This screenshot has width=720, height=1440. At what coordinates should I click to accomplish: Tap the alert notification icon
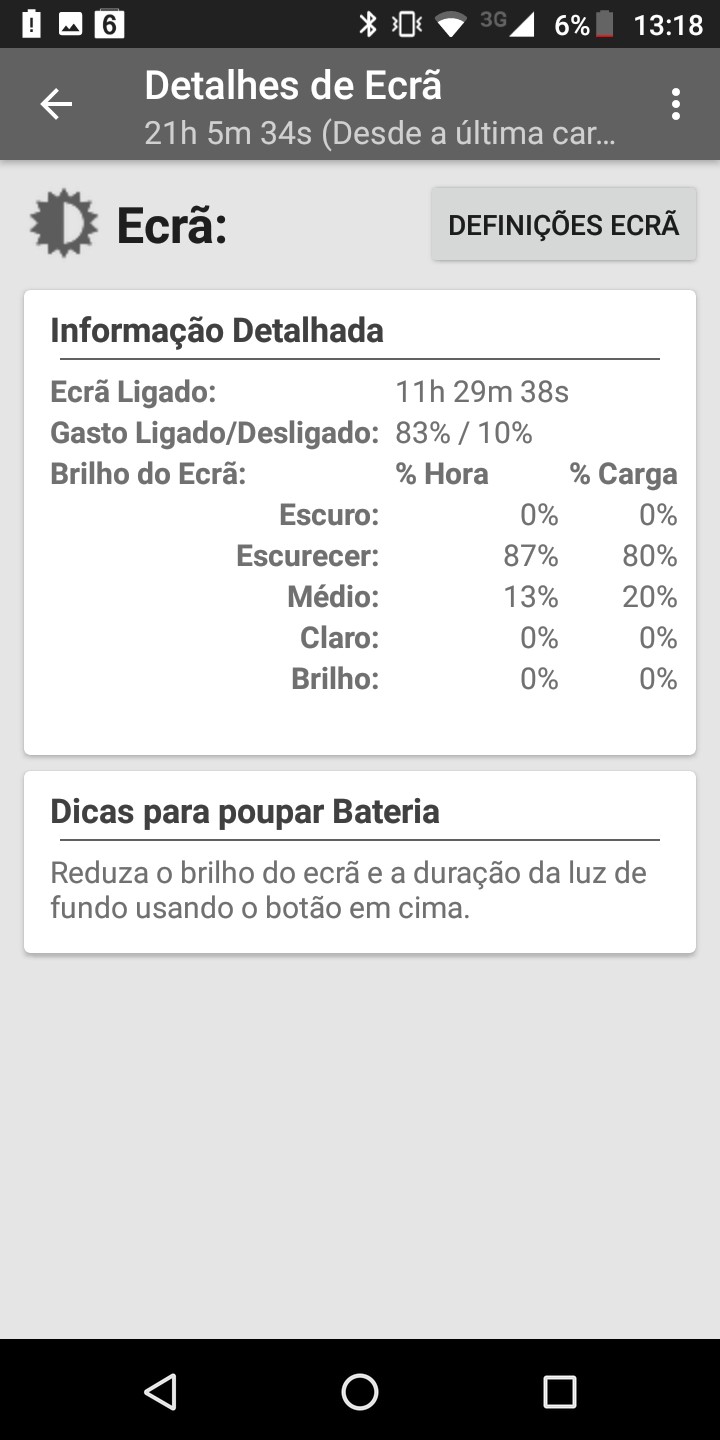31,24
